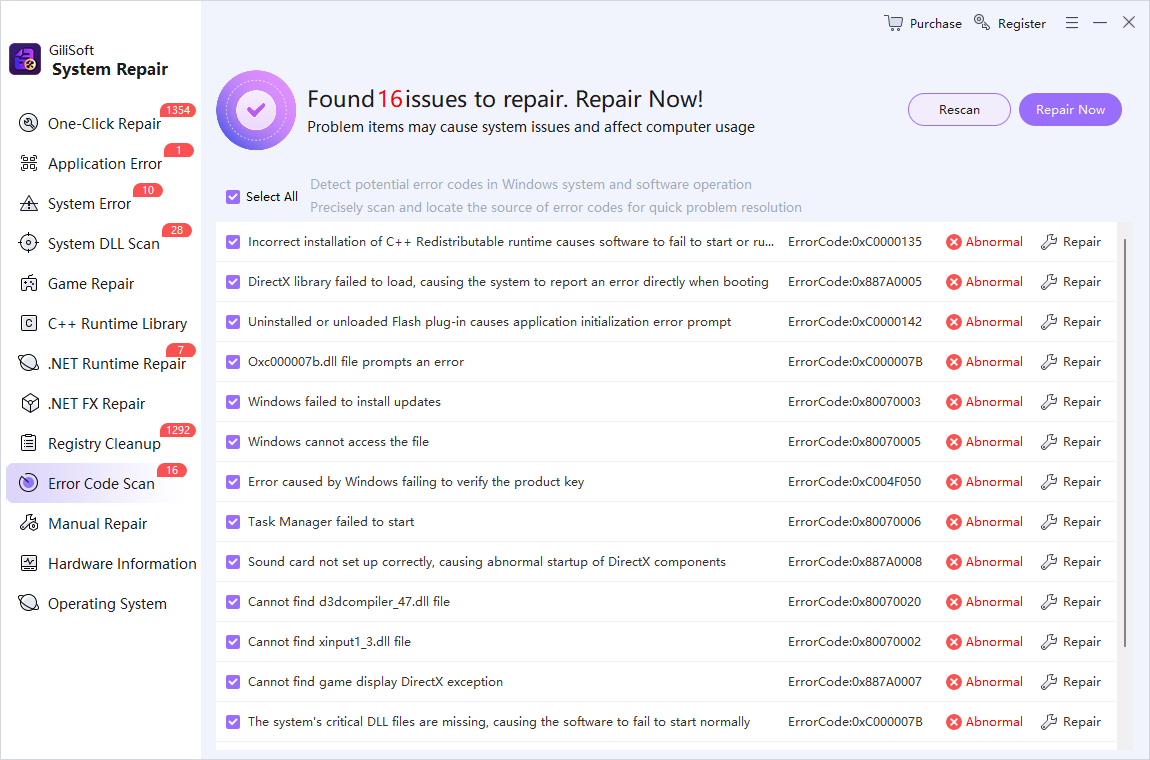
Task: Uncheck the Windows product key error checkbox
Action: click(233, 482)
